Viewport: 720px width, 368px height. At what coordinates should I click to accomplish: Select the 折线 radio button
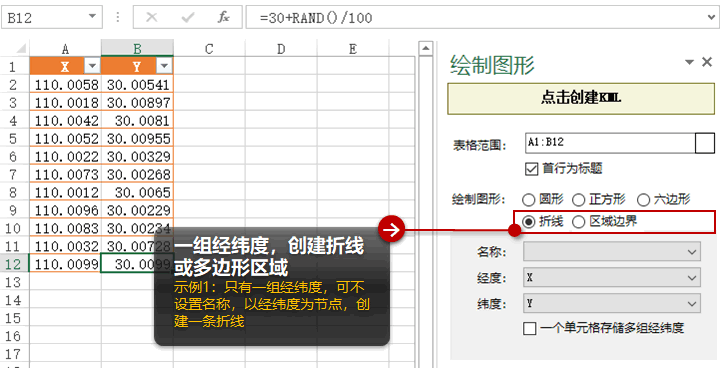tap(529, 221)
